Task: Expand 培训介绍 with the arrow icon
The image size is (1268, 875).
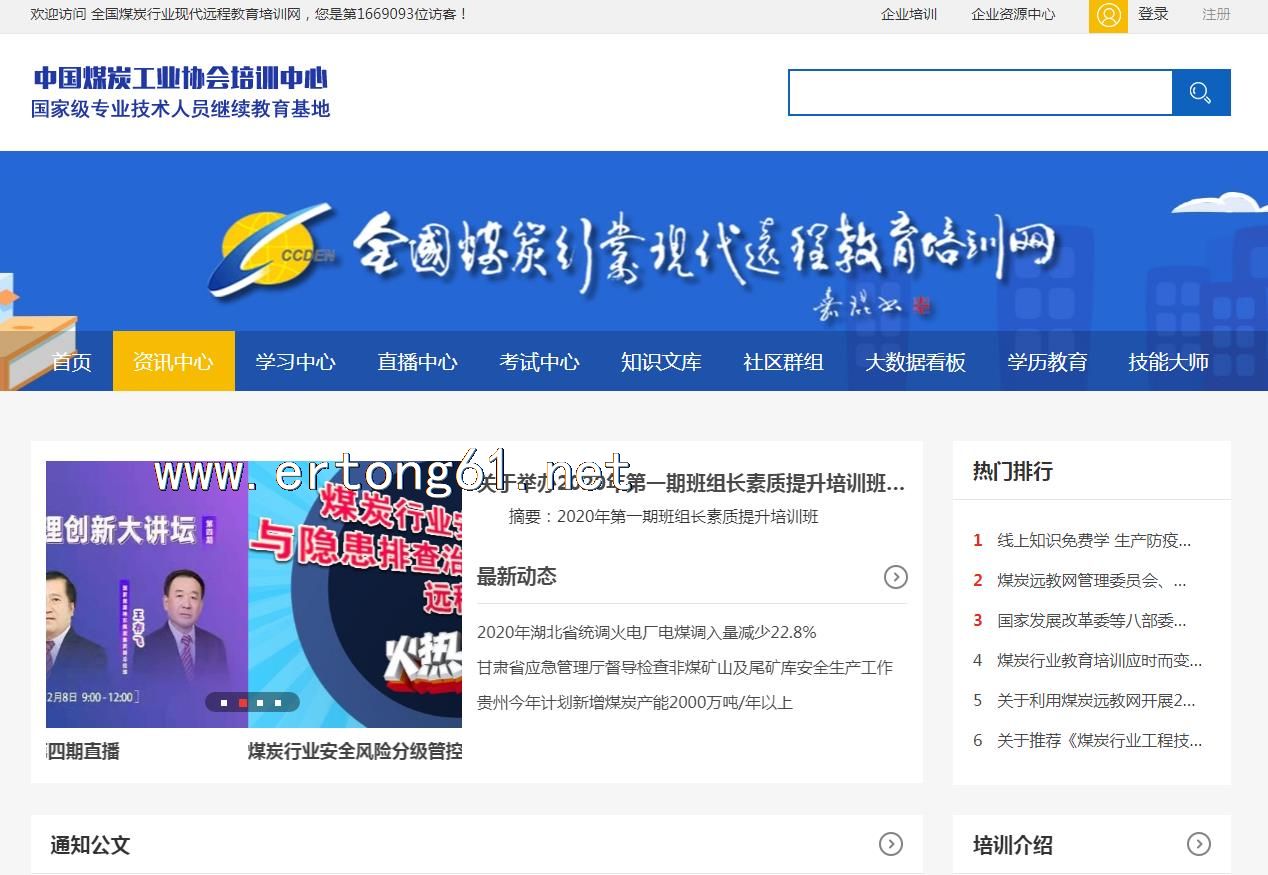Action: 1198,845
